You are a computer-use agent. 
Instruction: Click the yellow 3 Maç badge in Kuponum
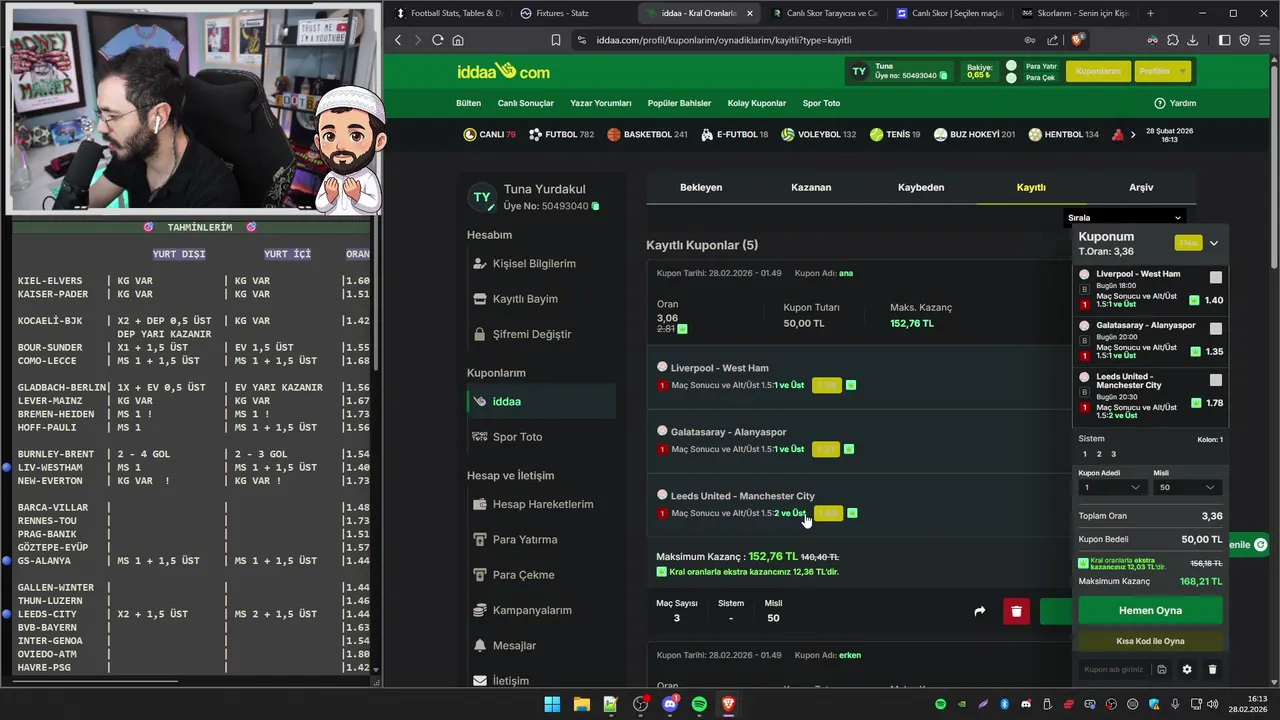tap(1188, 243)
